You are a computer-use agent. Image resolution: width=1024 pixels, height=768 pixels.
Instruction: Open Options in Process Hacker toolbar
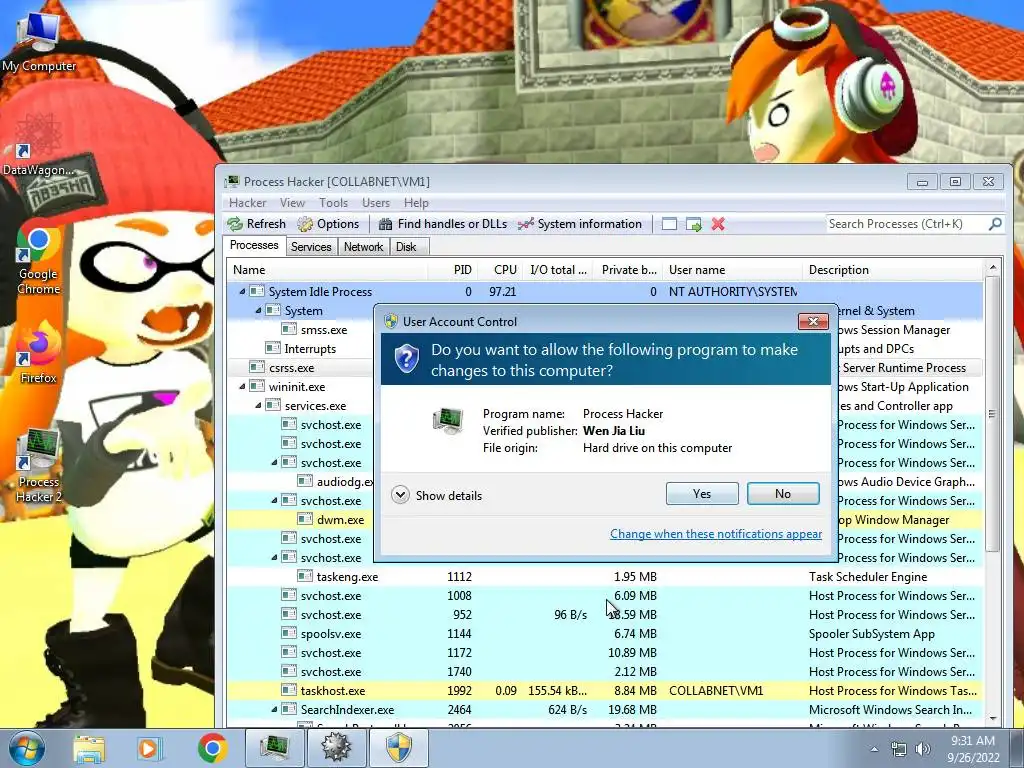(x=328, y=224)
